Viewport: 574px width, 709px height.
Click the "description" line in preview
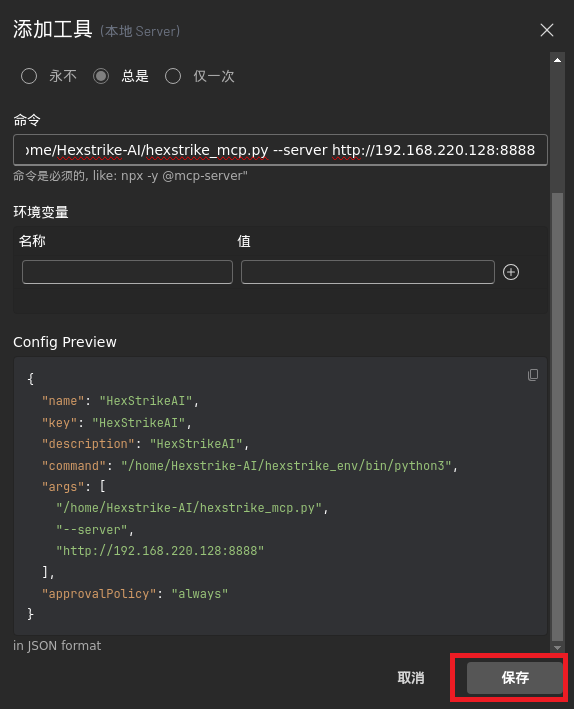tap(146, 444)
